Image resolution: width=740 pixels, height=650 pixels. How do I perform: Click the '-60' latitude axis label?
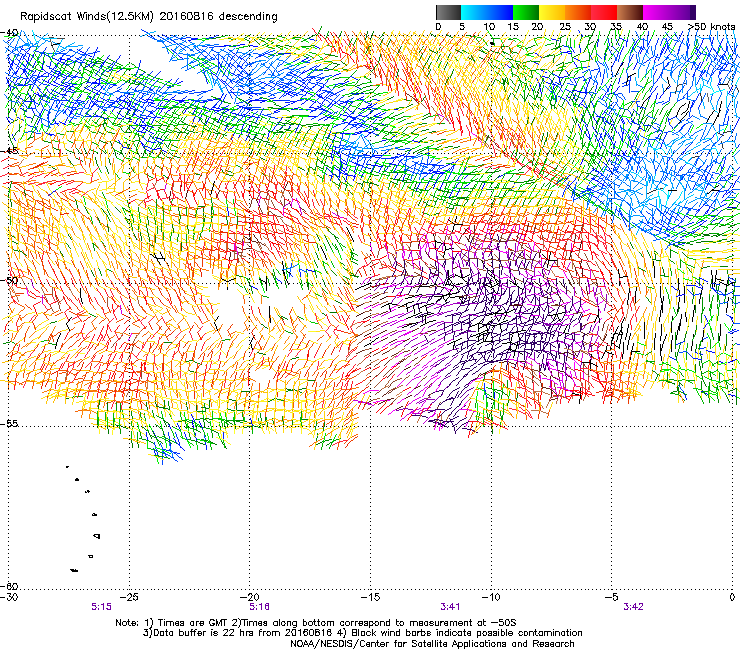pyautogui.click(x=10, y=586)
